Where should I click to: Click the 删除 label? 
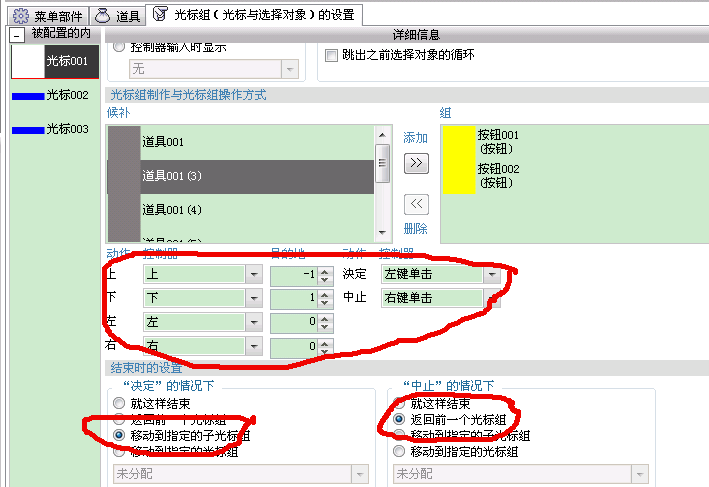pyautogui.click(x=415, y=229)
